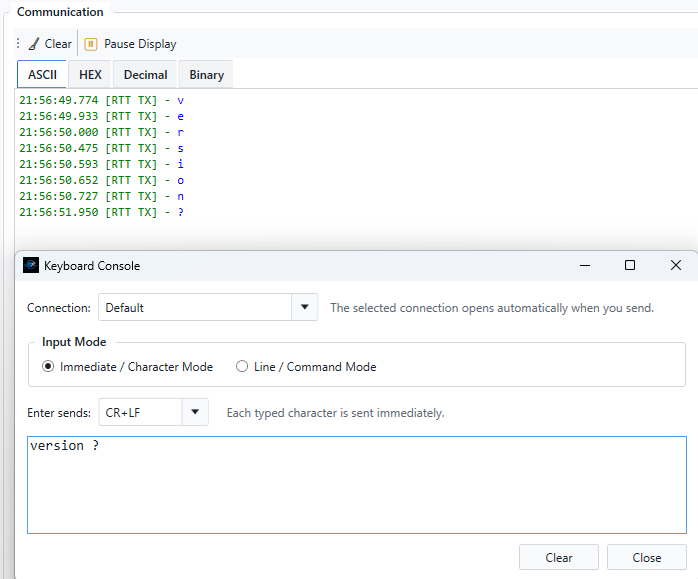Click the Clear brush icon in the Communication toolbar
This screenshot has width=698, height=579.
pyautogui.click(x=34, y=44)
